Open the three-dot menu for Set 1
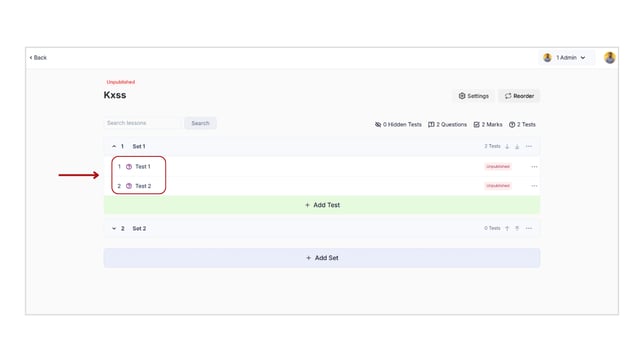644x362 pixels. tap(529, 146)
